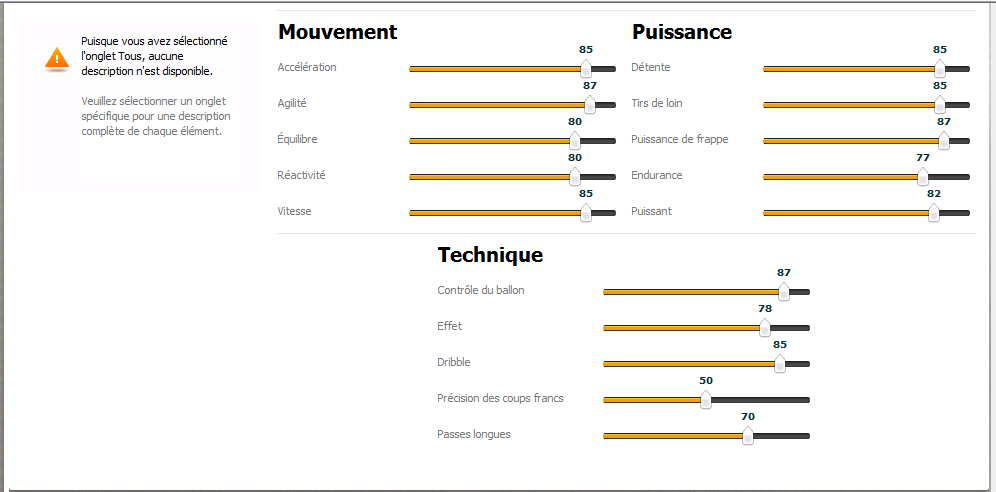Viewport: 996px width, 492px height.
Task: Click the Puissance de frappe slider handle
Action: (944, 140)
